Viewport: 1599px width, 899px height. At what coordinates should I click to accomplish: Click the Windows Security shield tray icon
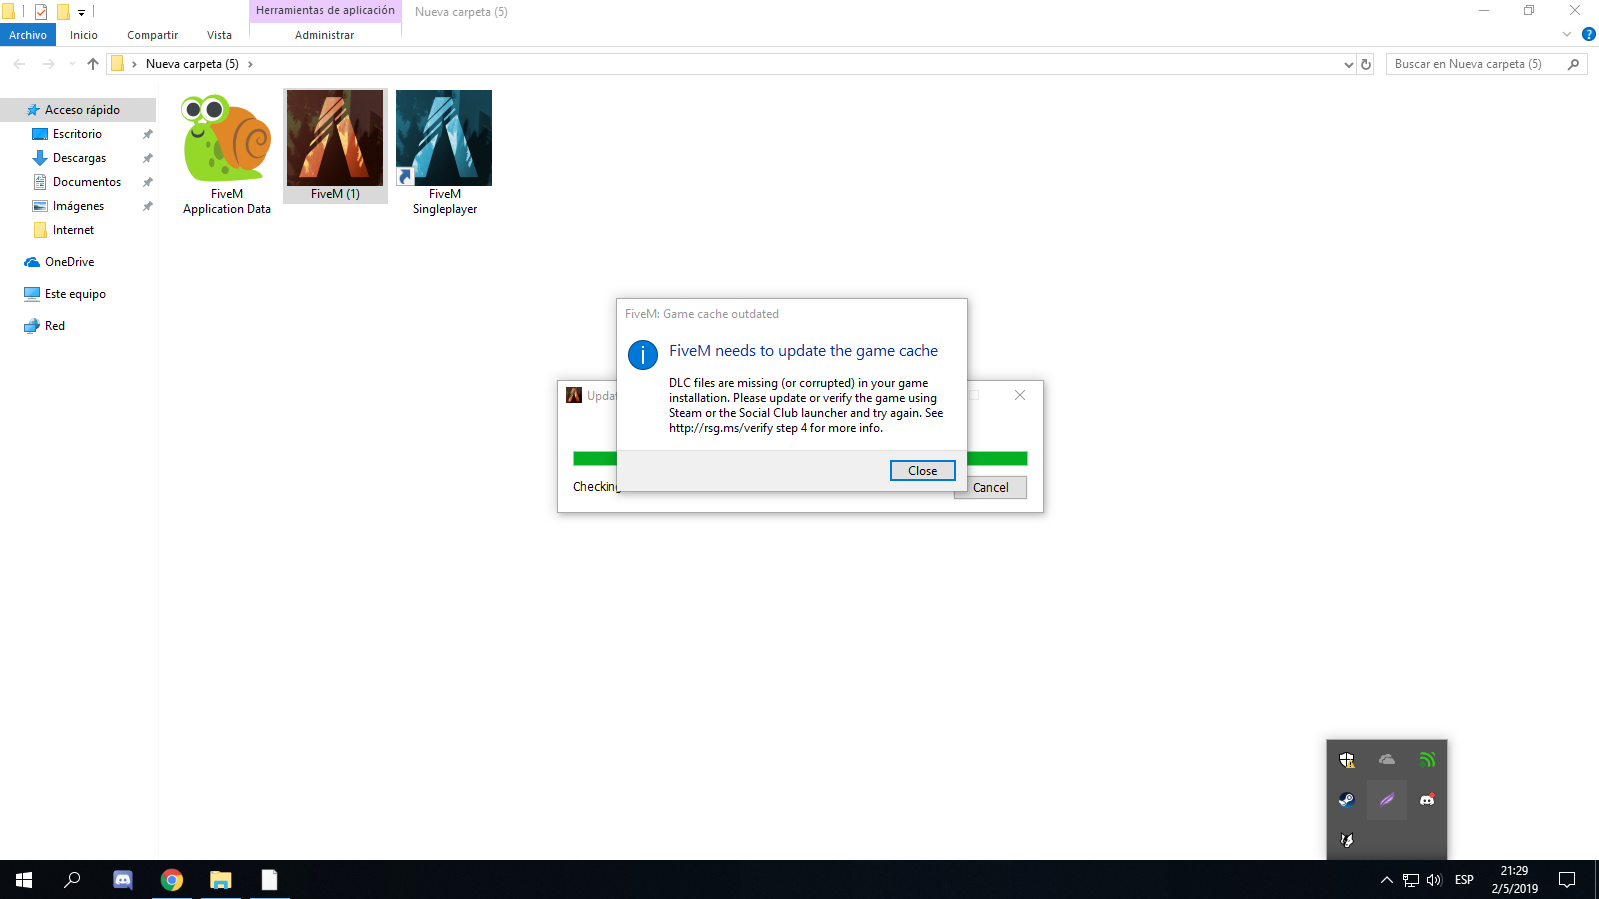[x=1347, y=760]
